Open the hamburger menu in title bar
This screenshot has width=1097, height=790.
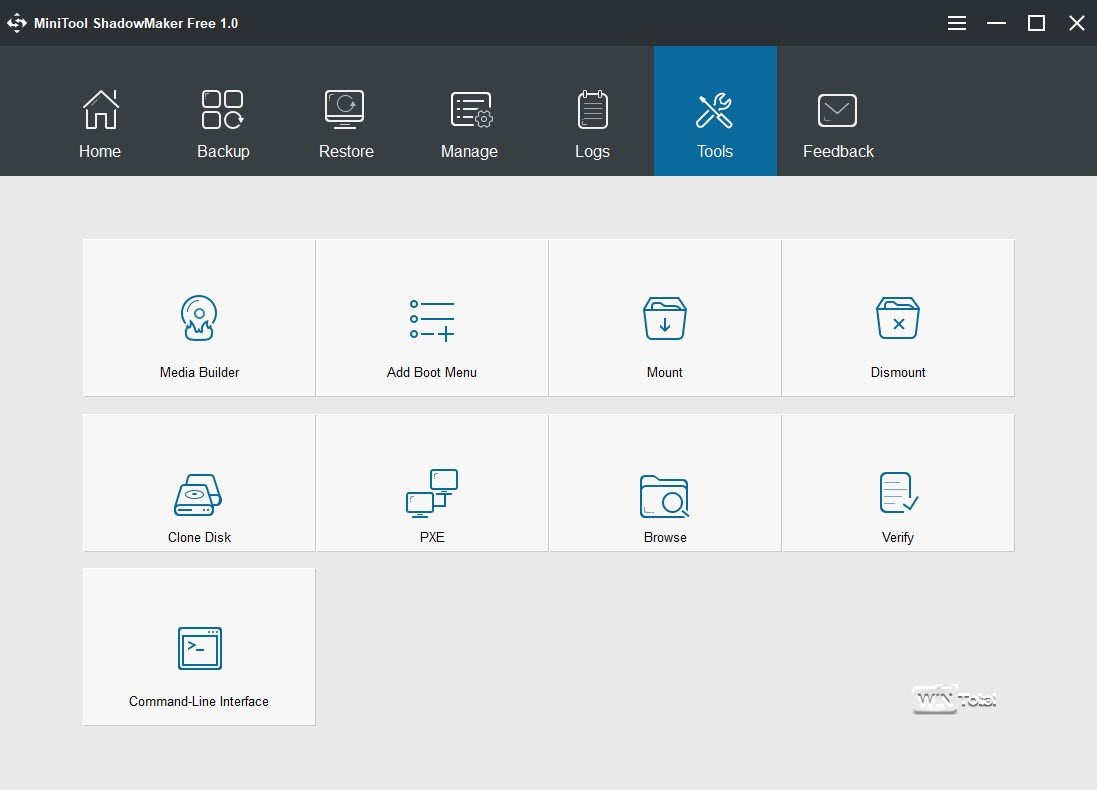957,23
